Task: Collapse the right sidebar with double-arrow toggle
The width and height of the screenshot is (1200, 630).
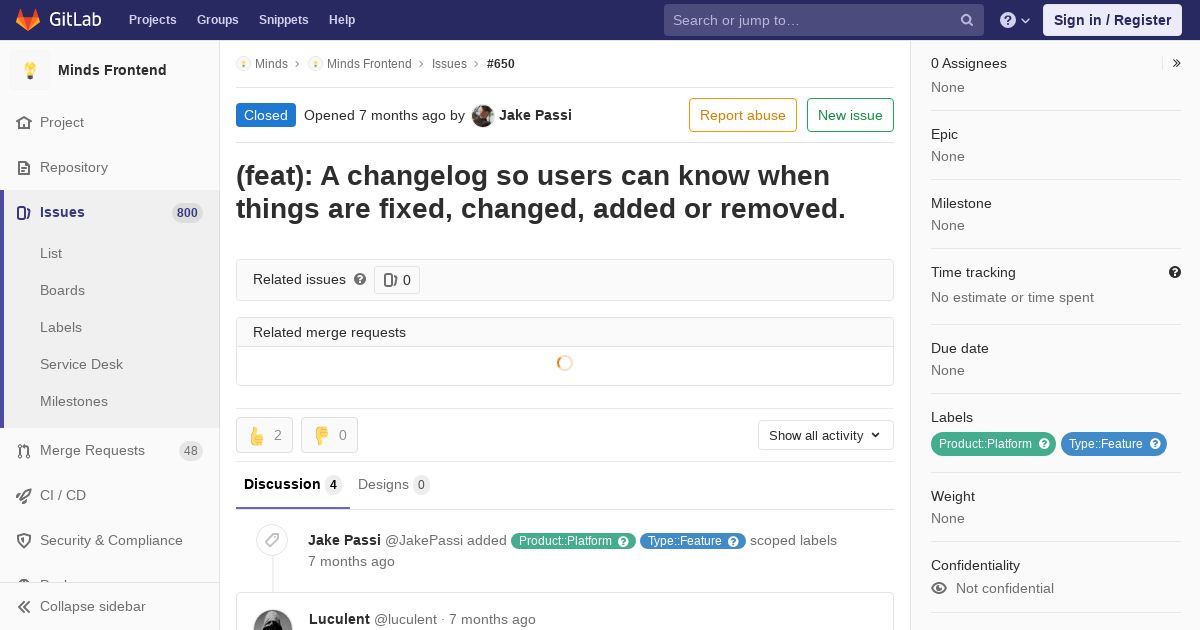Action: pos(1177,63)
